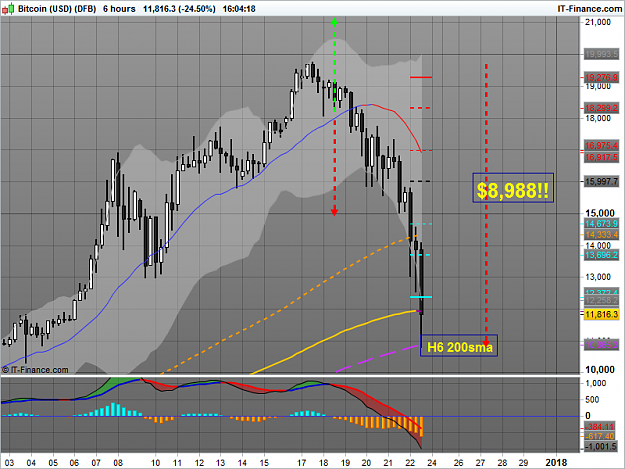Click date 20 on the time axis
The image size is (625, 469).
pyautogui.click(x=367, y=463)
